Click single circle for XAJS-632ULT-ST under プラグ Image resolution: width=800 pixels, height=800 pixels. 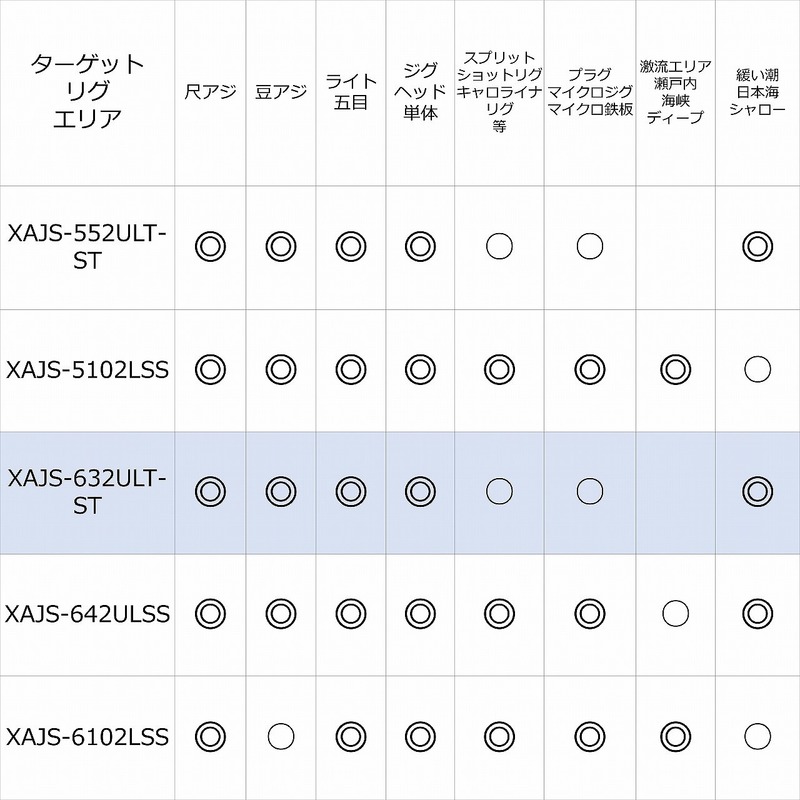tap(591, 490)
